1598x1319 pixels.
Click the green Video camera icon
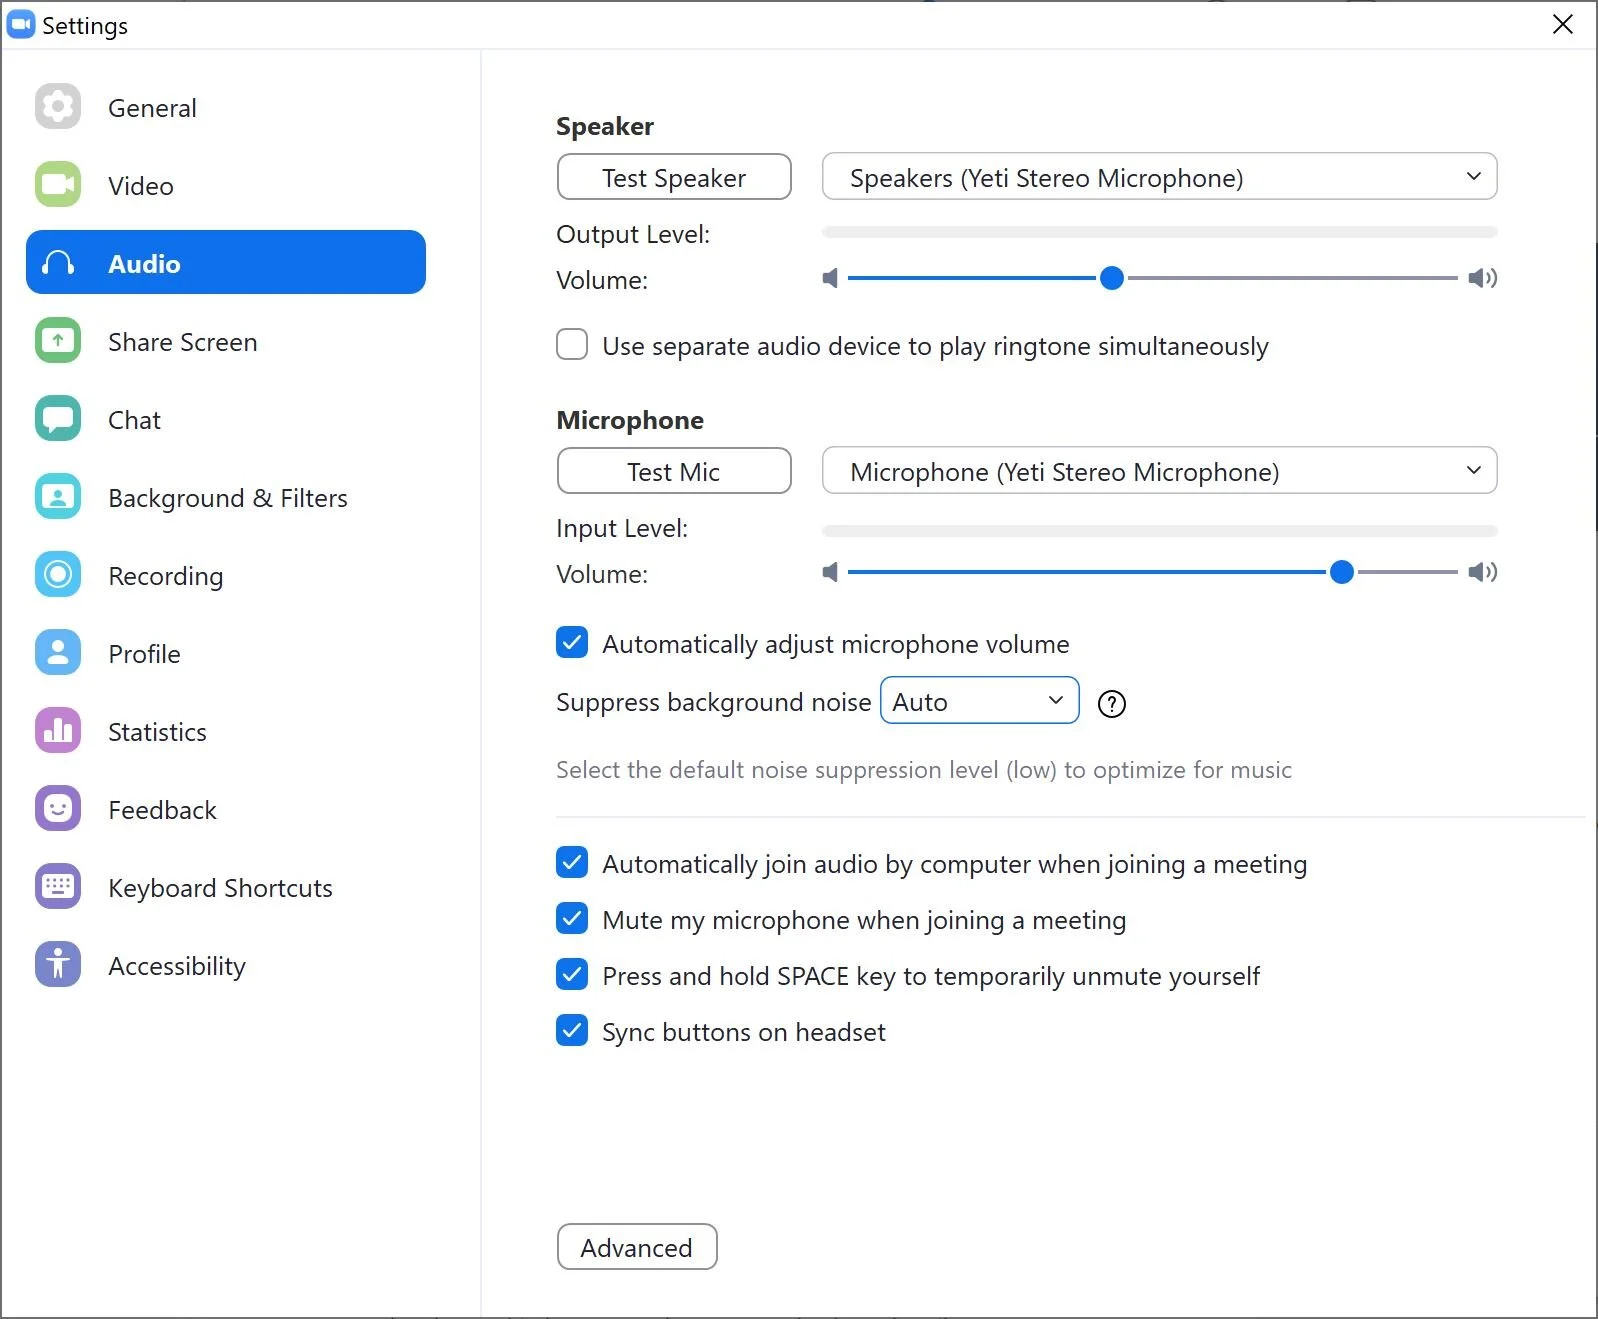pos(58,184)
